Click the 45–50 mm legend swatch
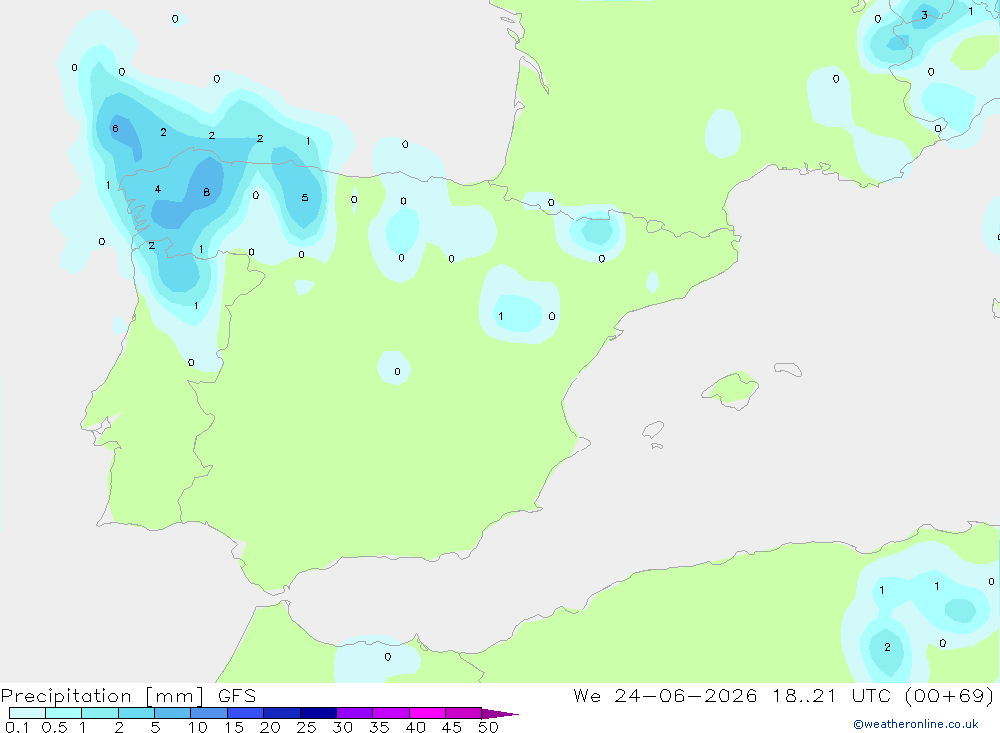 (463, 713)
